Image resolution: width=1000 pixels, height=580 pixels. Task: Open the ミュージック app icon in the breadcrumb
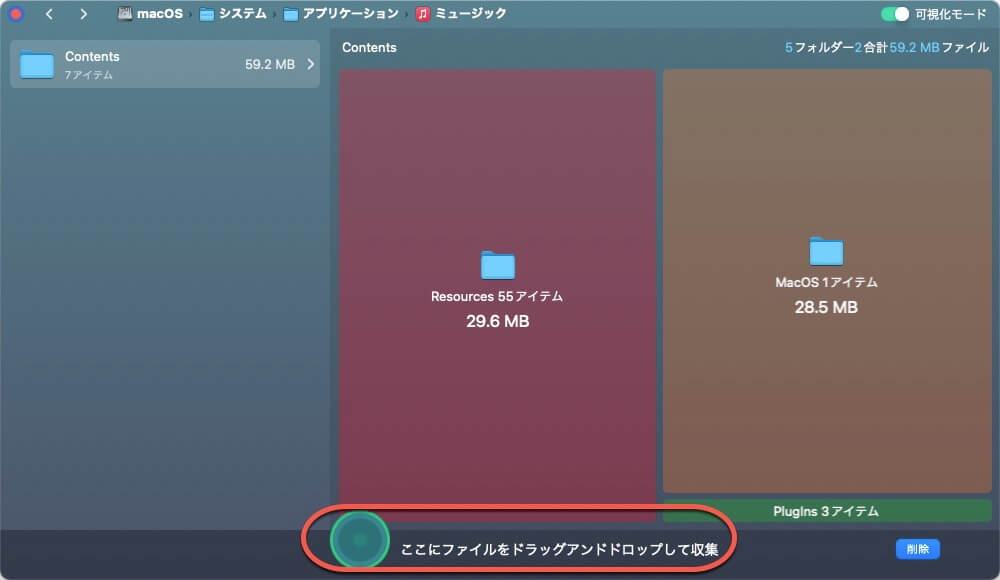point(422,14)
